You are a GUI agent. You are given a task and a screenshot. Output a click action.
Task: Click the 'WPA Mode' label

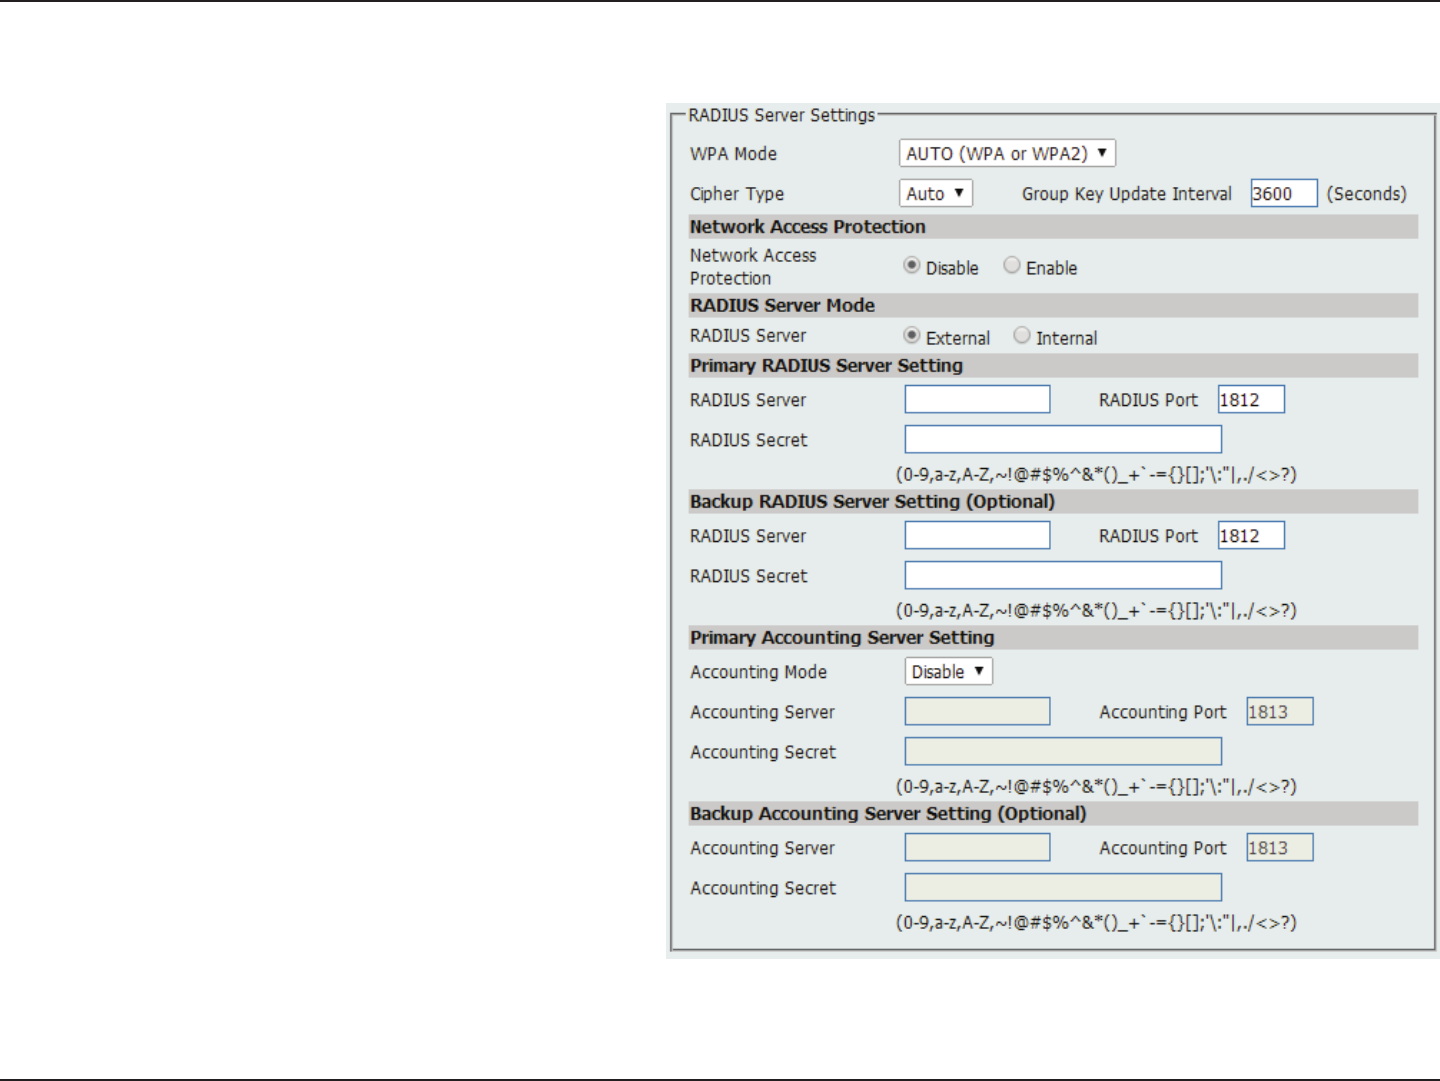[733, 154]
